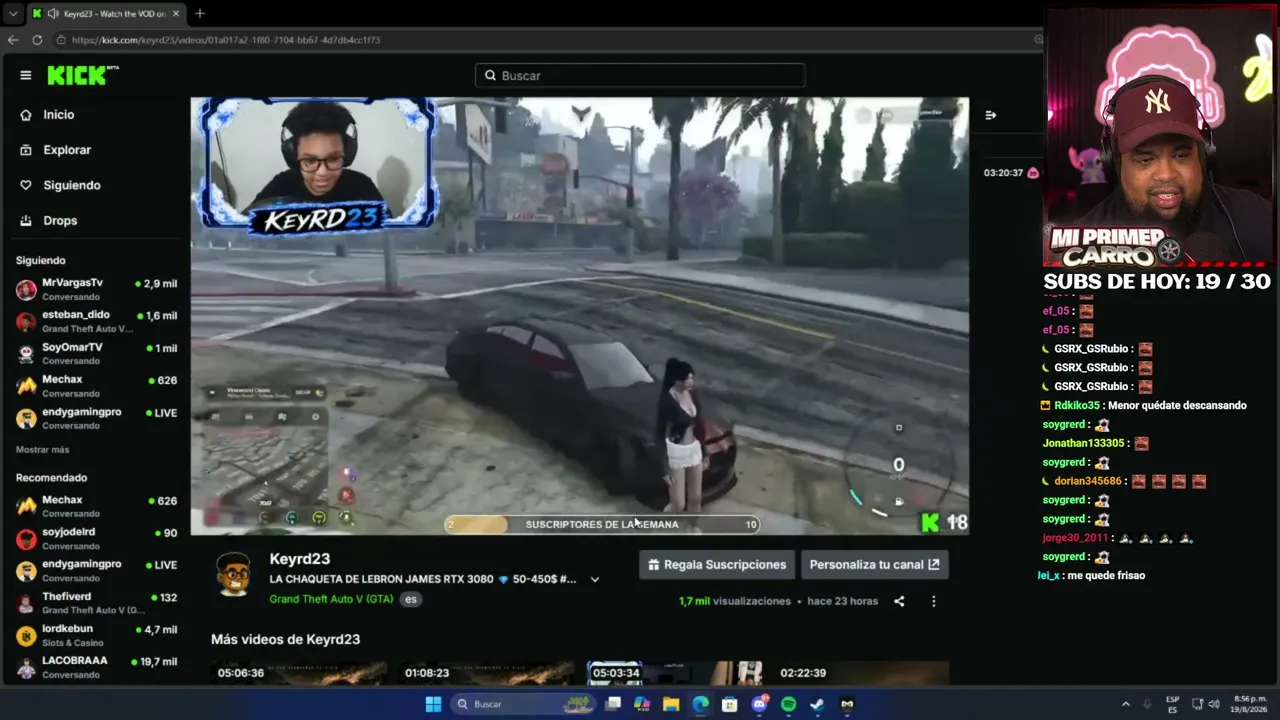Open the 05:06:36 video thumbnail
Screen dimensions: 1280x720
pos(298,672)
